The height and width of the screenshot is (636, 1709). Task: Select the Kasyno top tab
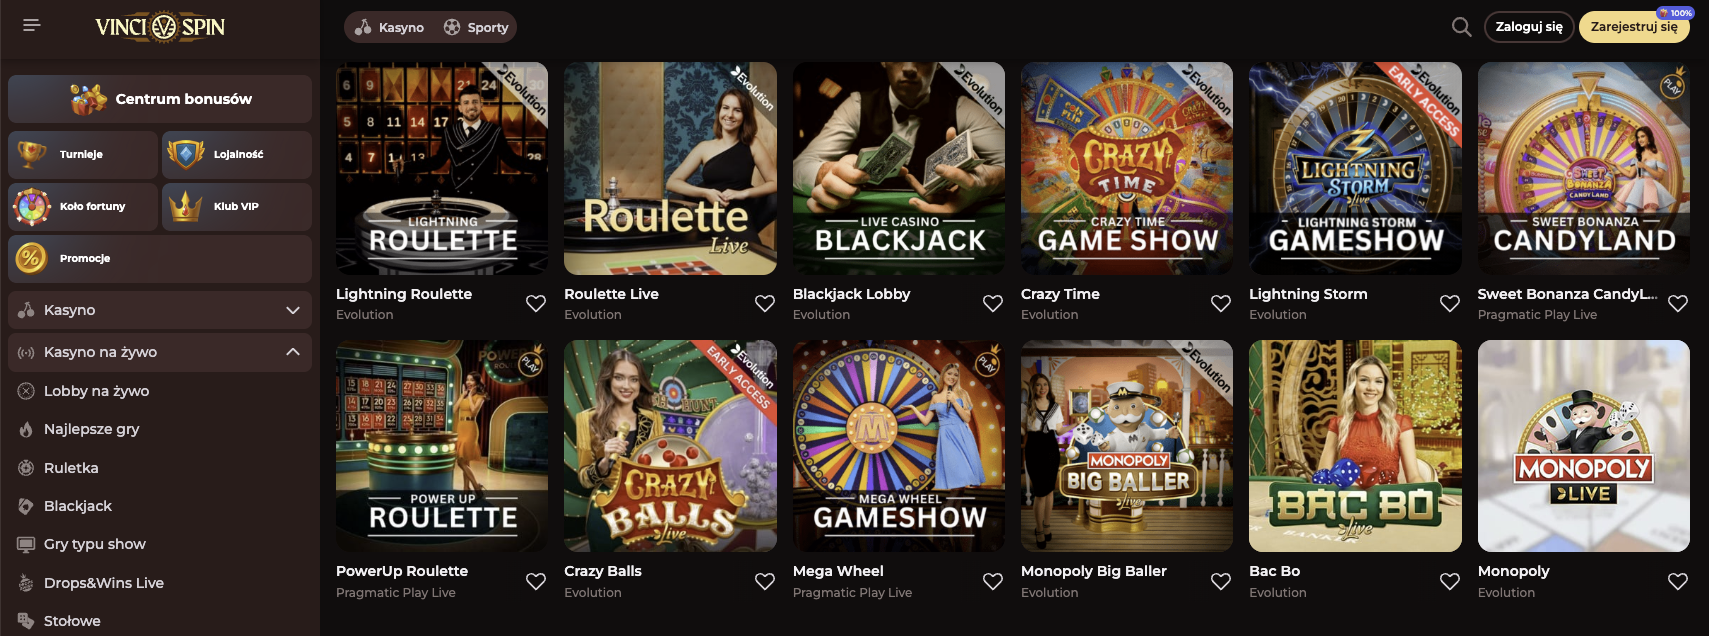coord(390,27)
